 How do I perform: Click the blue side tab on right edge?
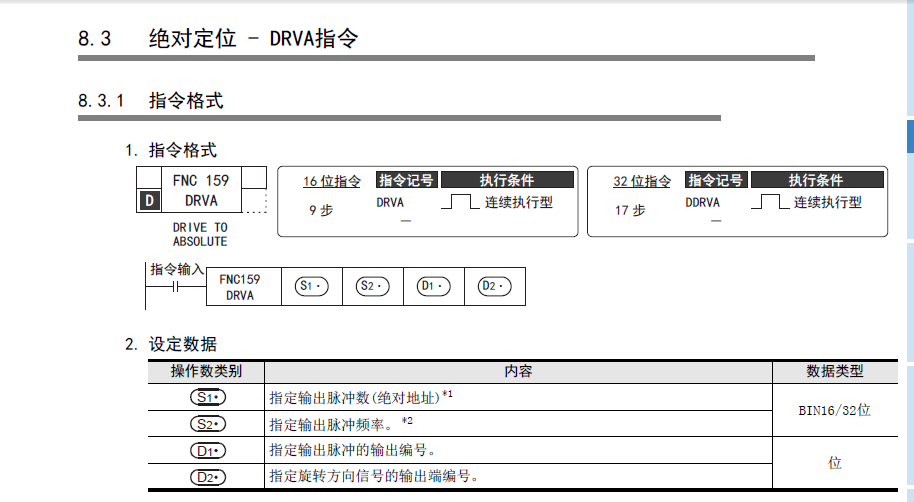coord(909,137)
